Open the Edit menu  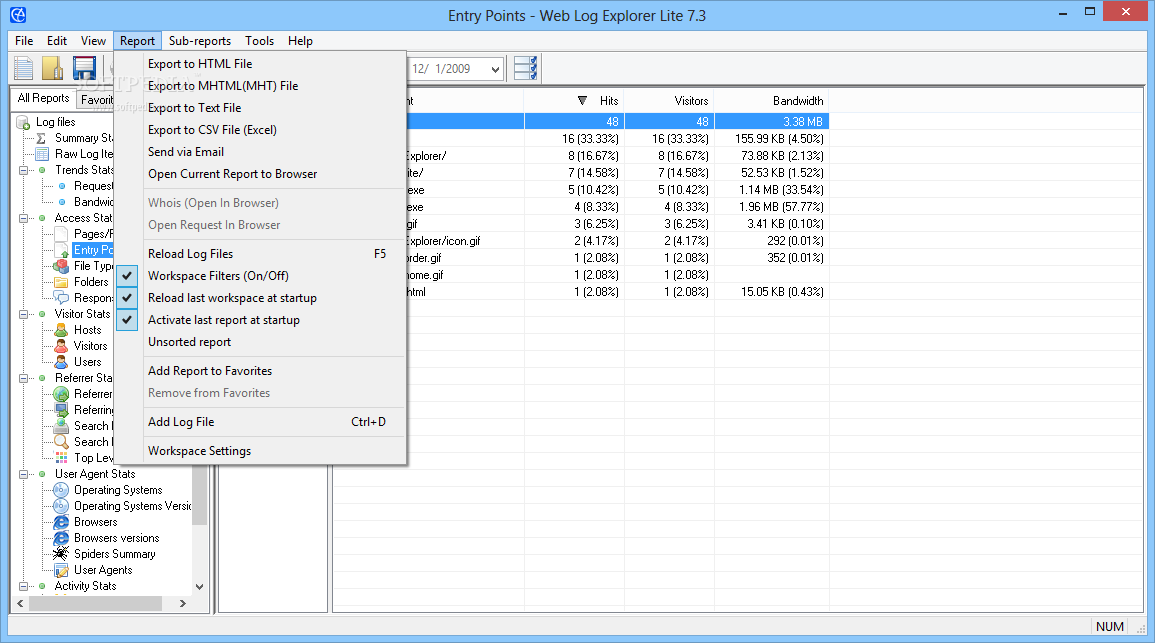point(57,41)
